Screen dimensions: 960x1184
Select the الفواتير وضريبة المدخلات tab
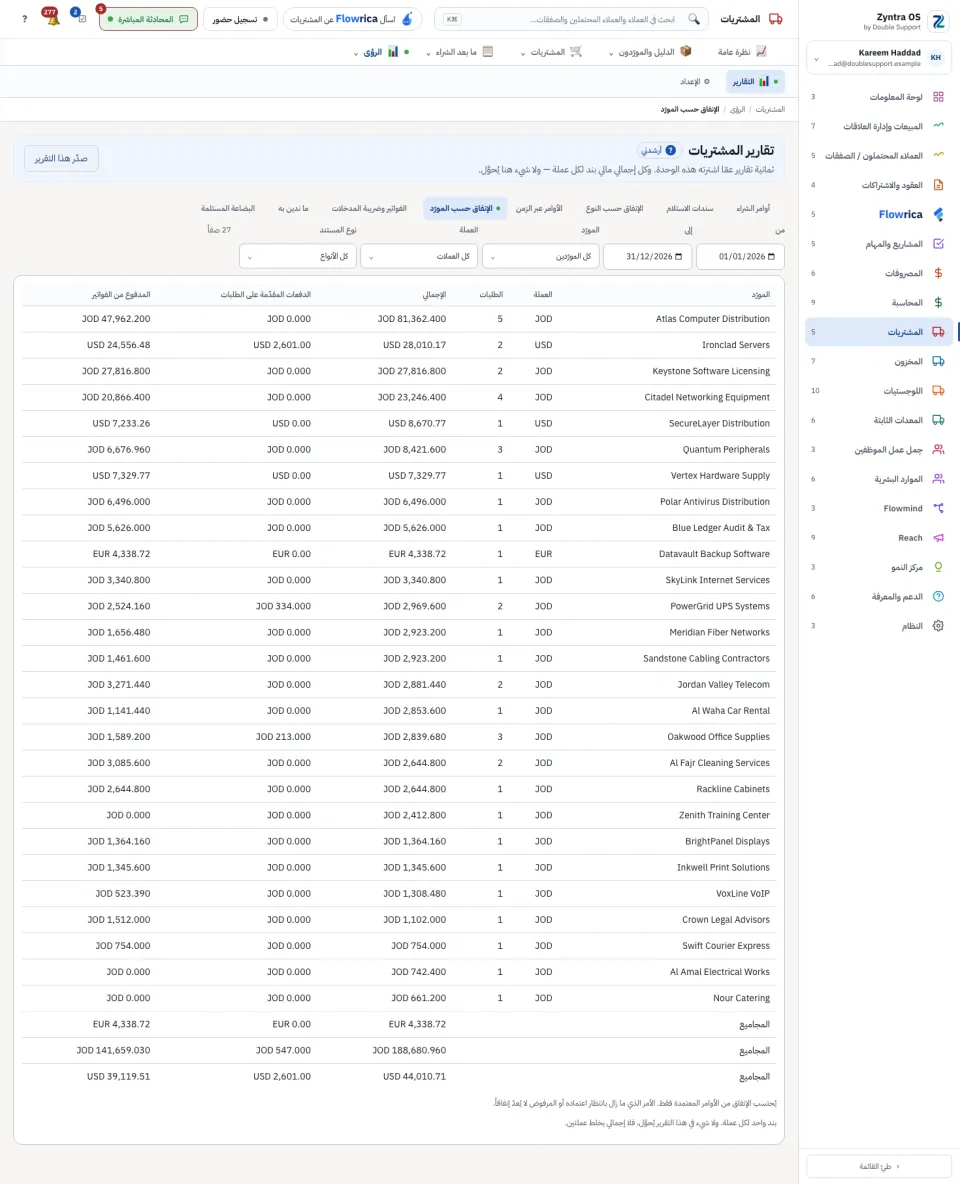(x=369, y=208)
